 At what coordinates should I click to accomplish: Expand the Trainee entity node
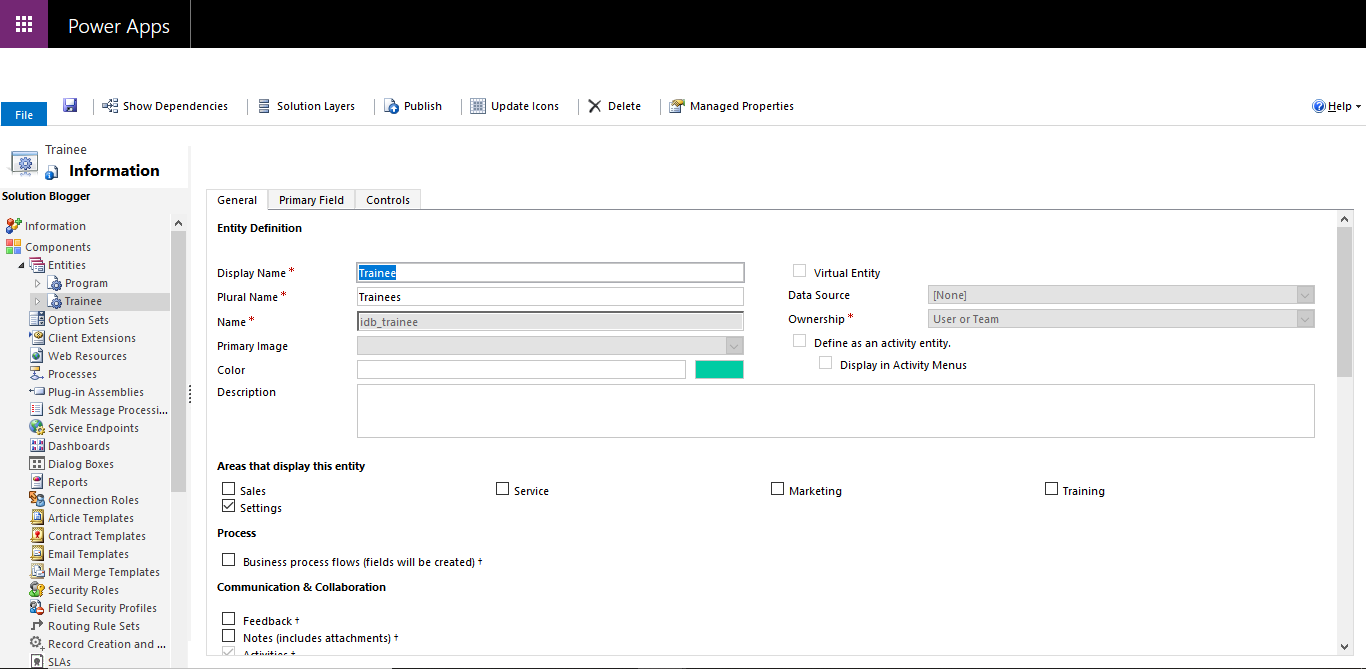[38, 301]
